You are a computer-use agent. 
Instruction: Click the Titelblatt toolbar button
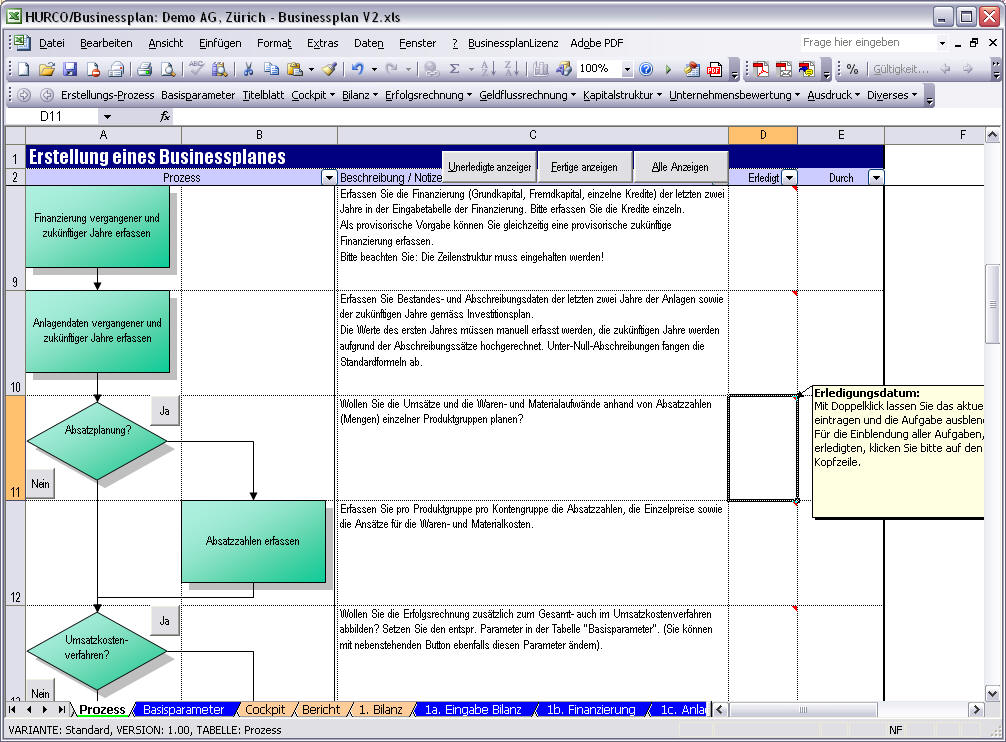click(x=263, y=95)
